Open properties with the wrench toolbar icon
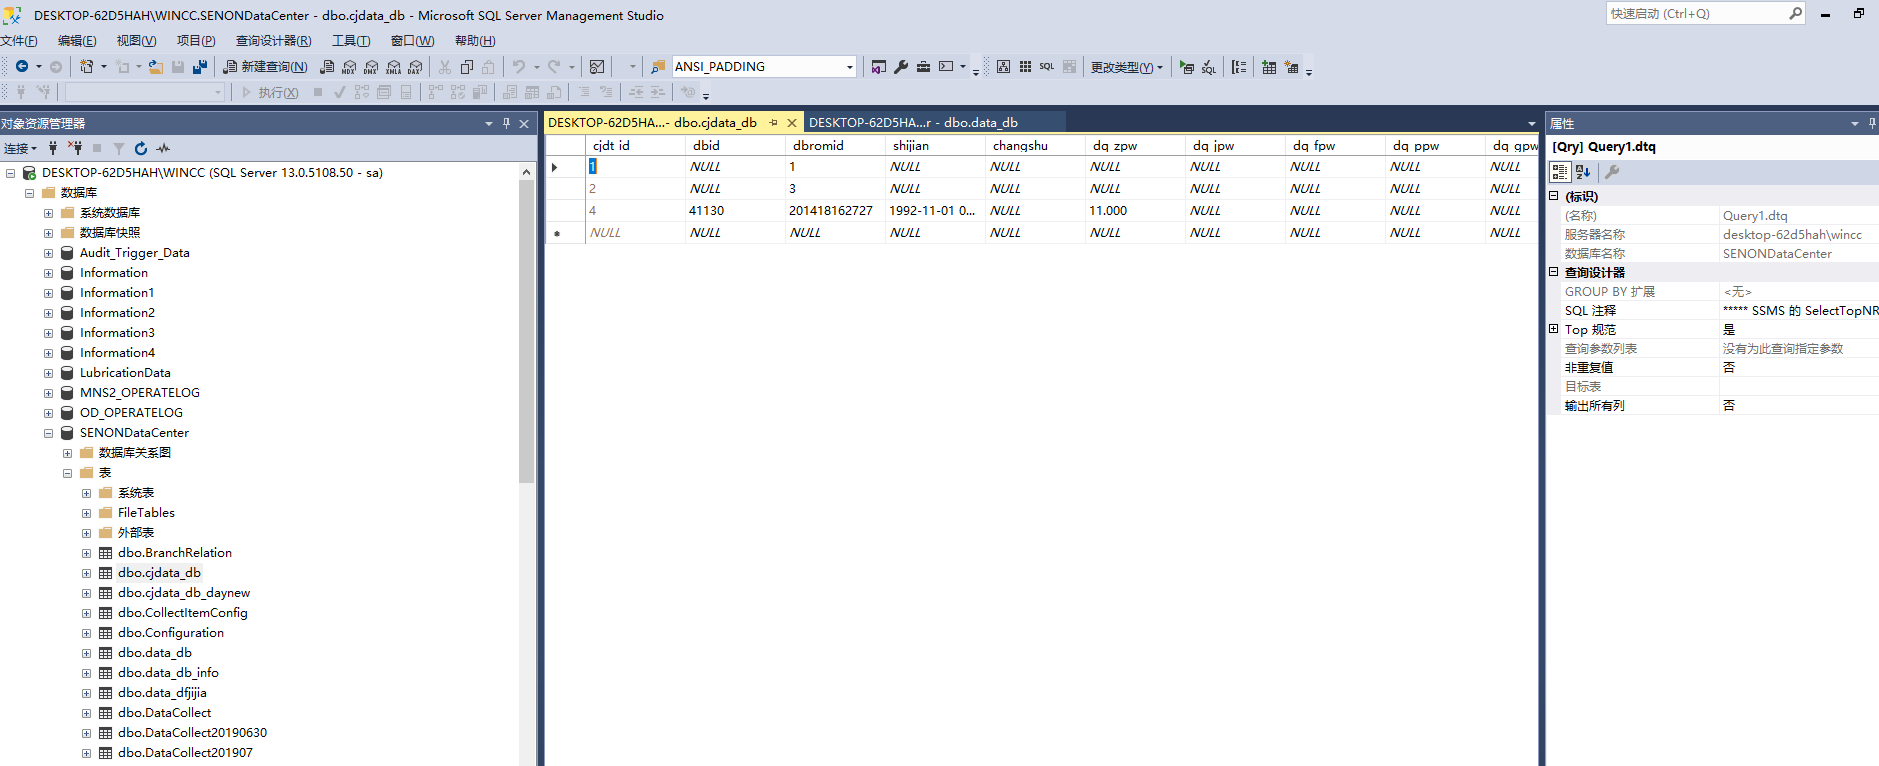Viewport: 1879px width, 766px height. coord(901,67)
